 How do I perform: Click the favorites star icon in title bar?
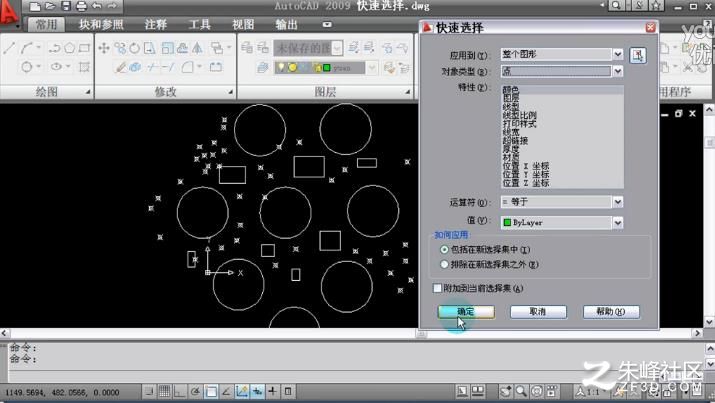[x=656, y=5]
